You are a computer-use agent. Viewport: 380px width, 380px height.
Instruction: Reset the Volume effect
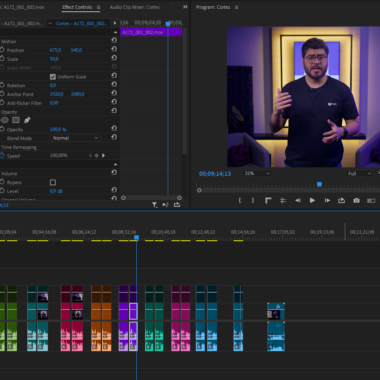click(114, 172)
